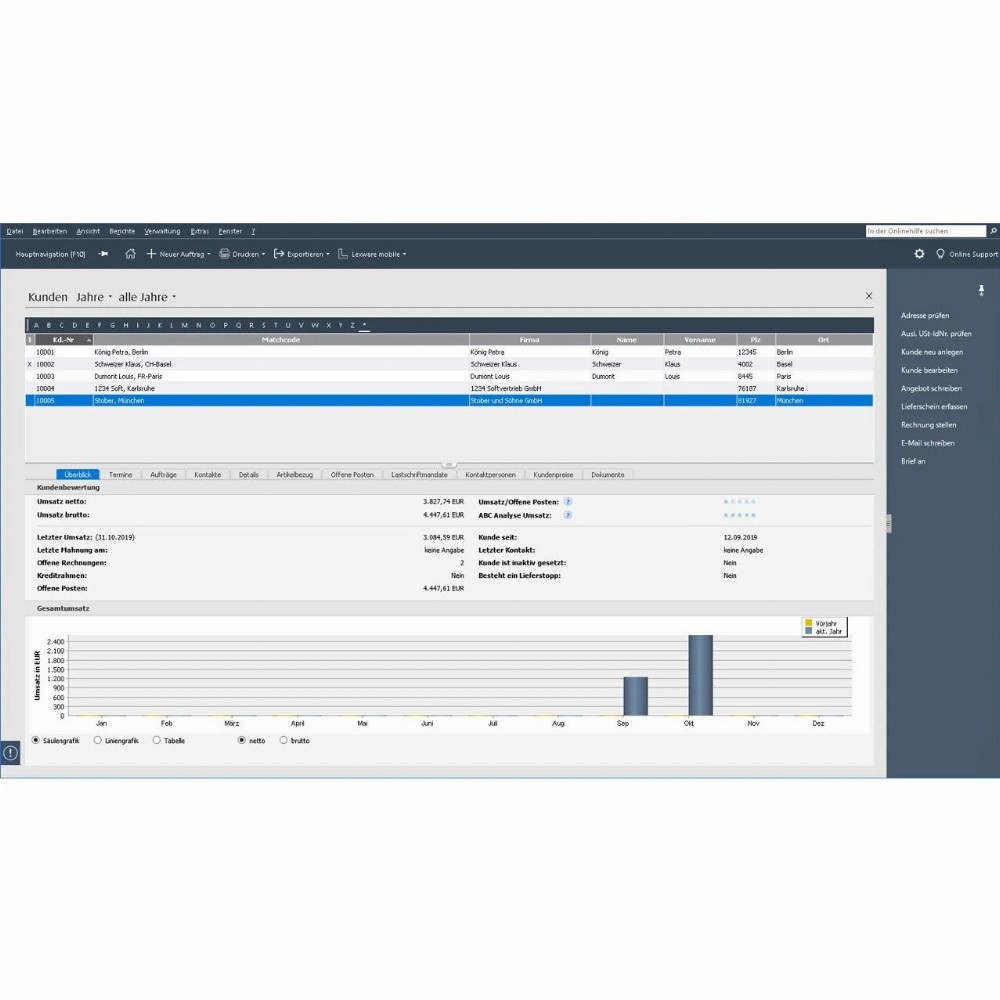Viewport: 1000px width, 1000px height.
Task: Filter customers by letter S
Action: click(x=263, y=325)
